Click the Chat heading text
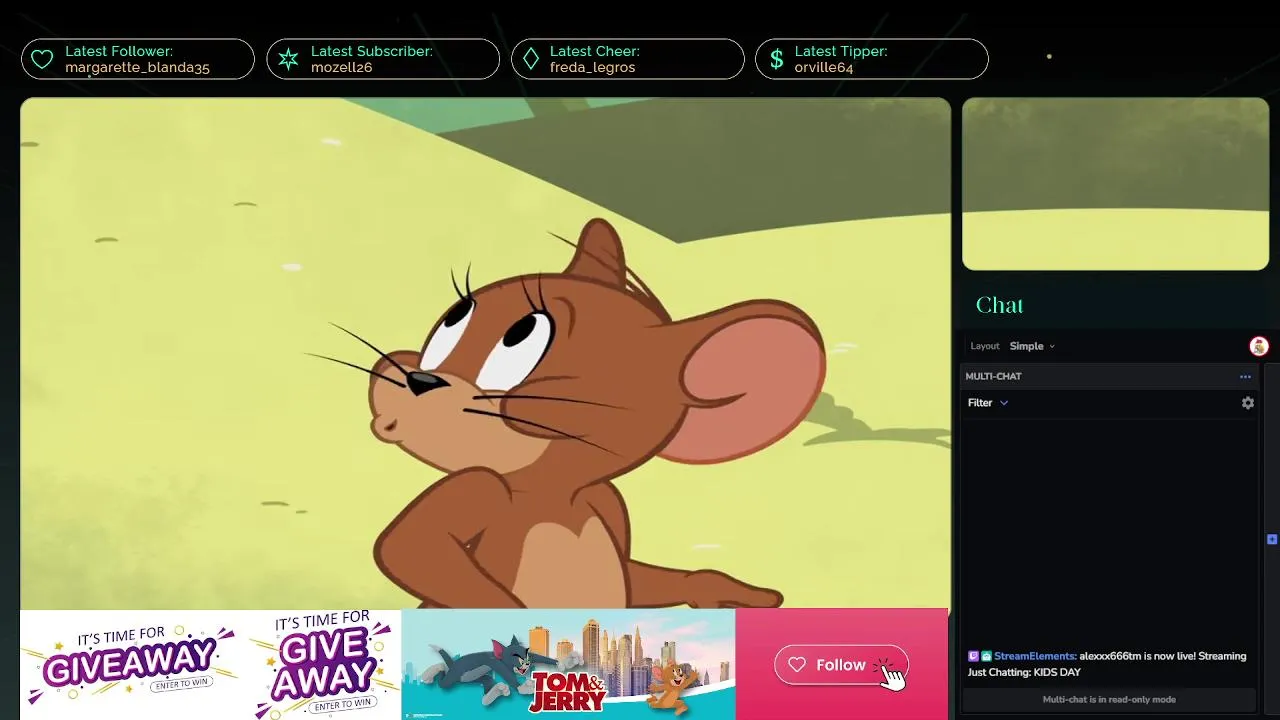Viewport: 1280px width, 720px height. tap(999, 305)
